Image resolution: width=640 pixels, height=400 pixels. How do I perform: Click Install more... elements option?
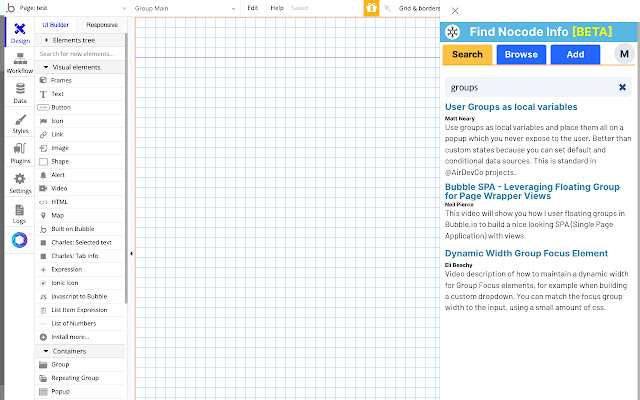(x=80, y=337)
